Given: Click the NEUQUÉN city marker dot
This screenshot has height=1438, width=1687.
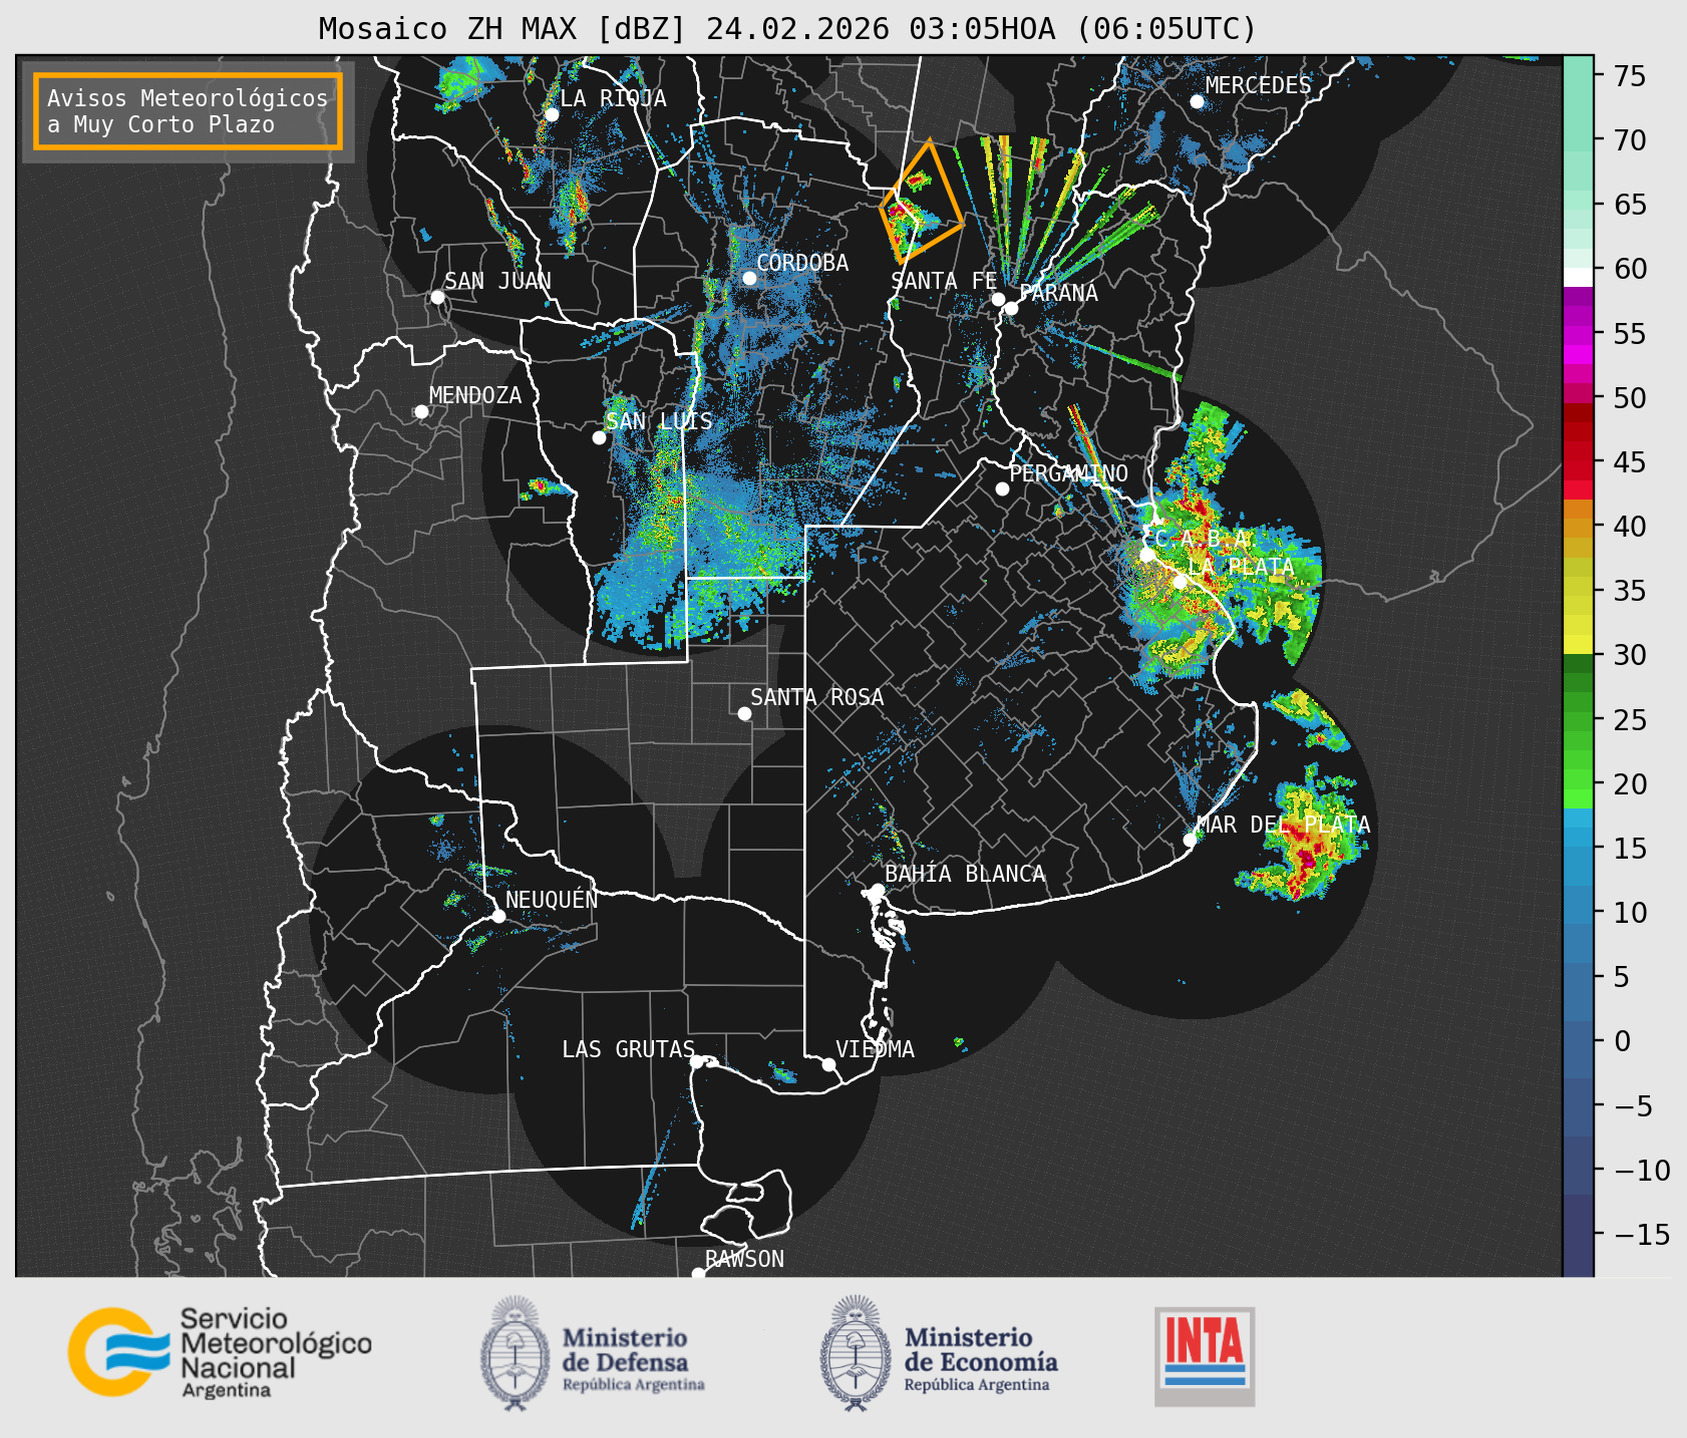Looking at the screenshot, I should [498, 916].
